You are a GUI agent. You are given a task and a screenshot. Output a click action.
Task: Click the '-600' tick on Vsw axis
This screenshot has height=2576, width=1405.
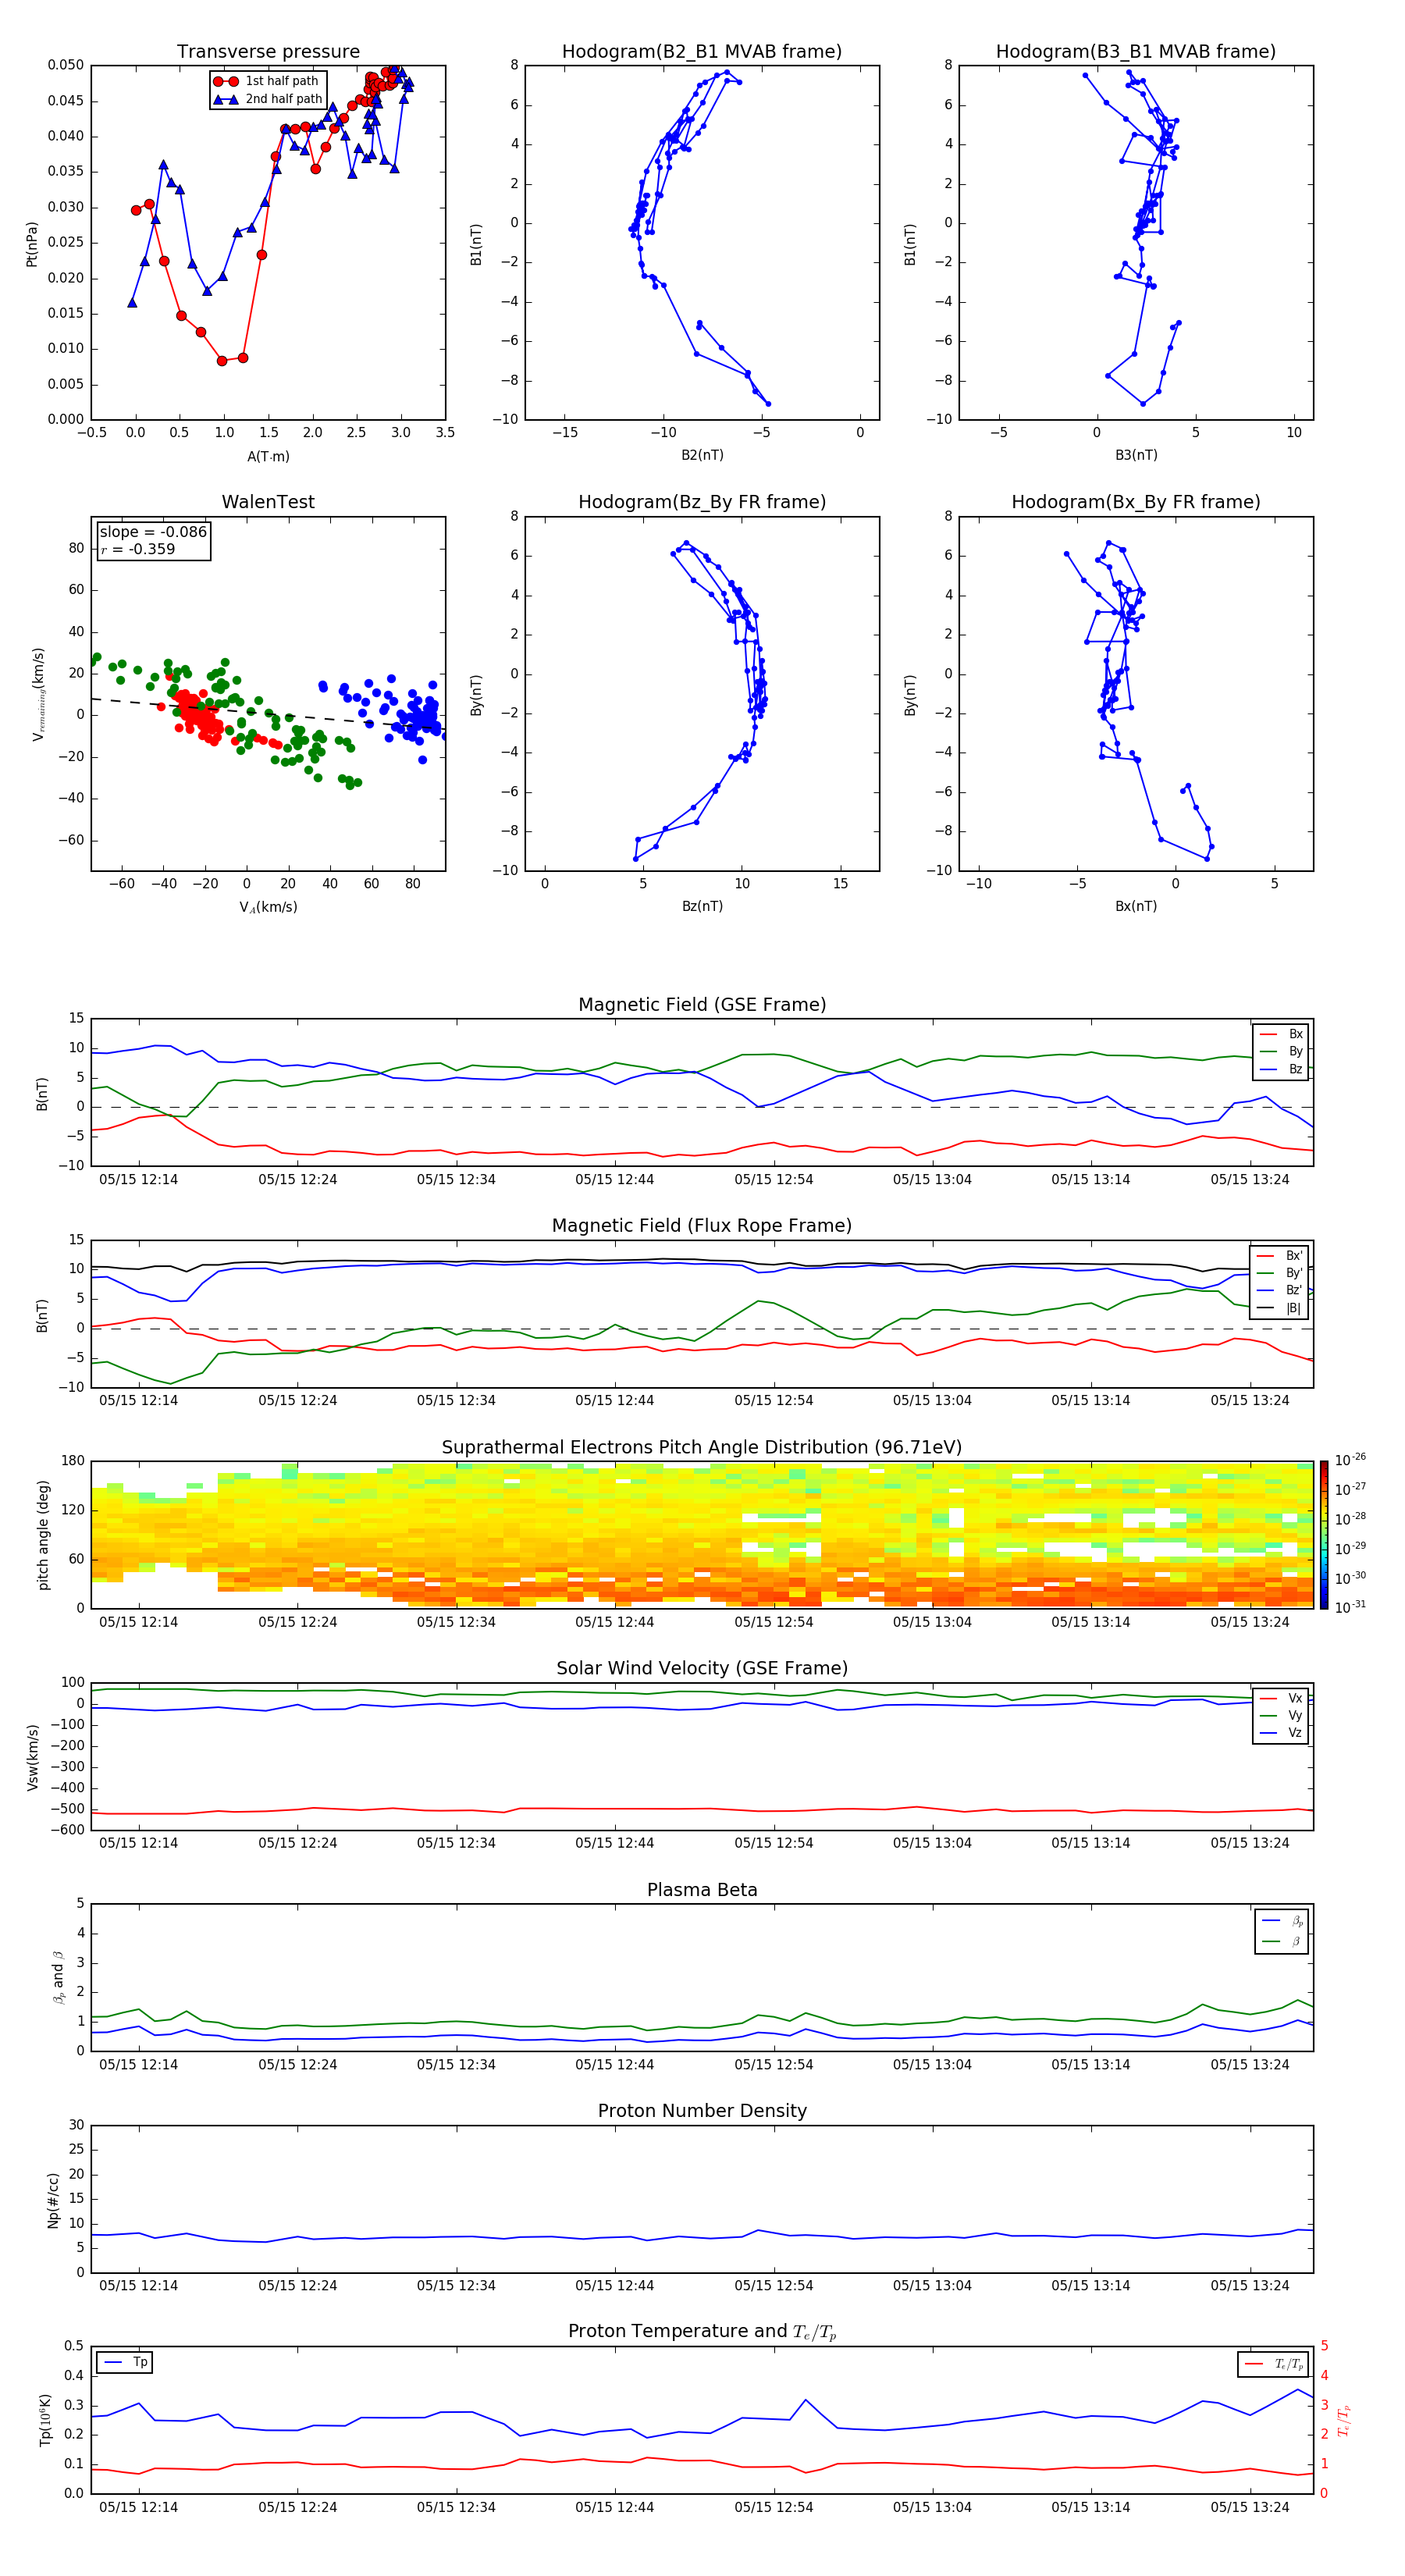pyautogui.click(x=67, y=1830)
